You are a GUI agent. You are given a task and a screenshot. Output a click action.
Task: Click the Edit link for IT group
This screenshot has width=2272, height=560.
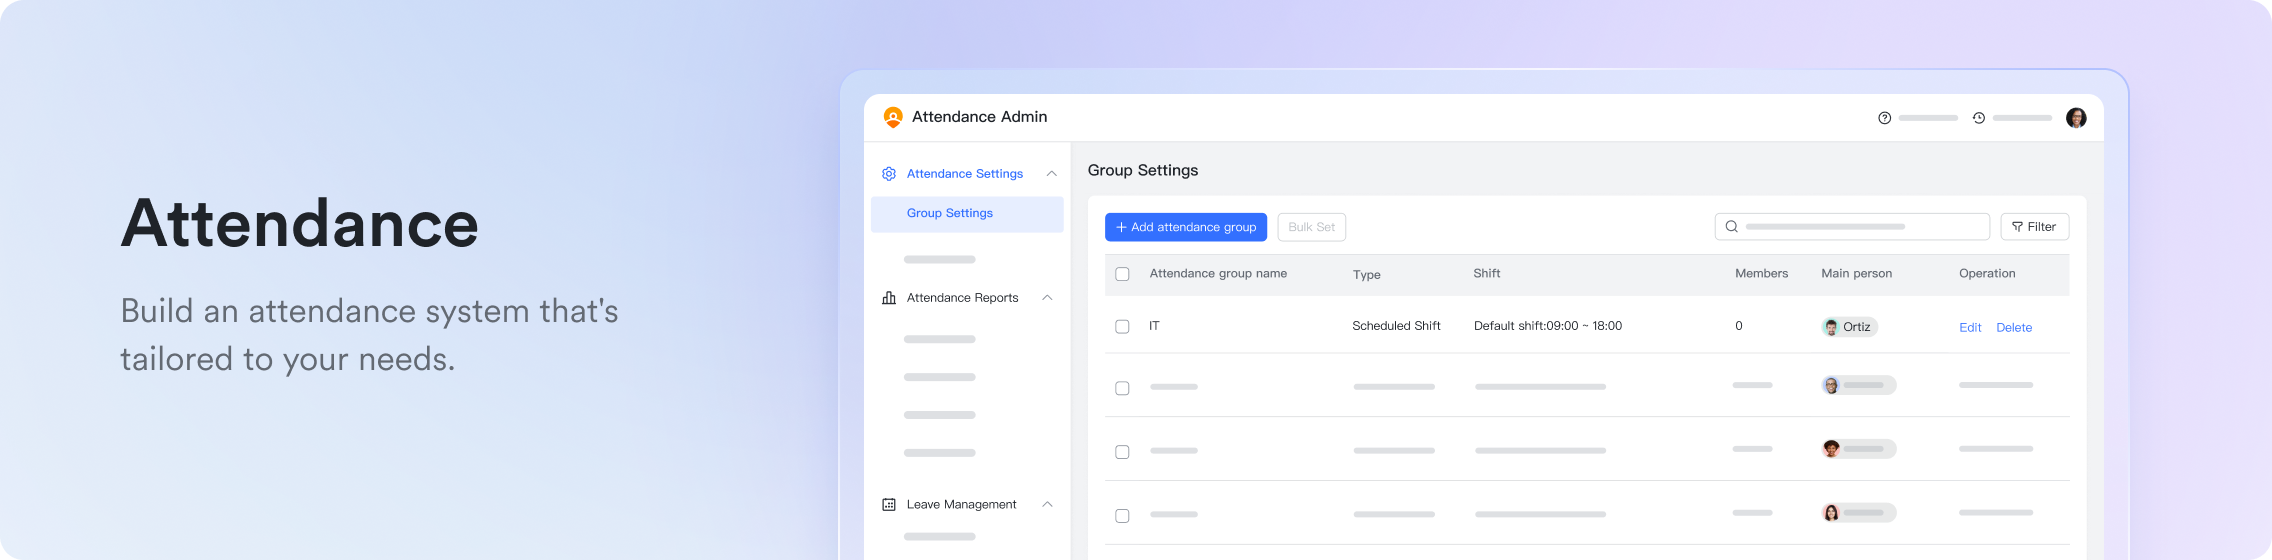pyautogui.click(x=1969, y=328)
